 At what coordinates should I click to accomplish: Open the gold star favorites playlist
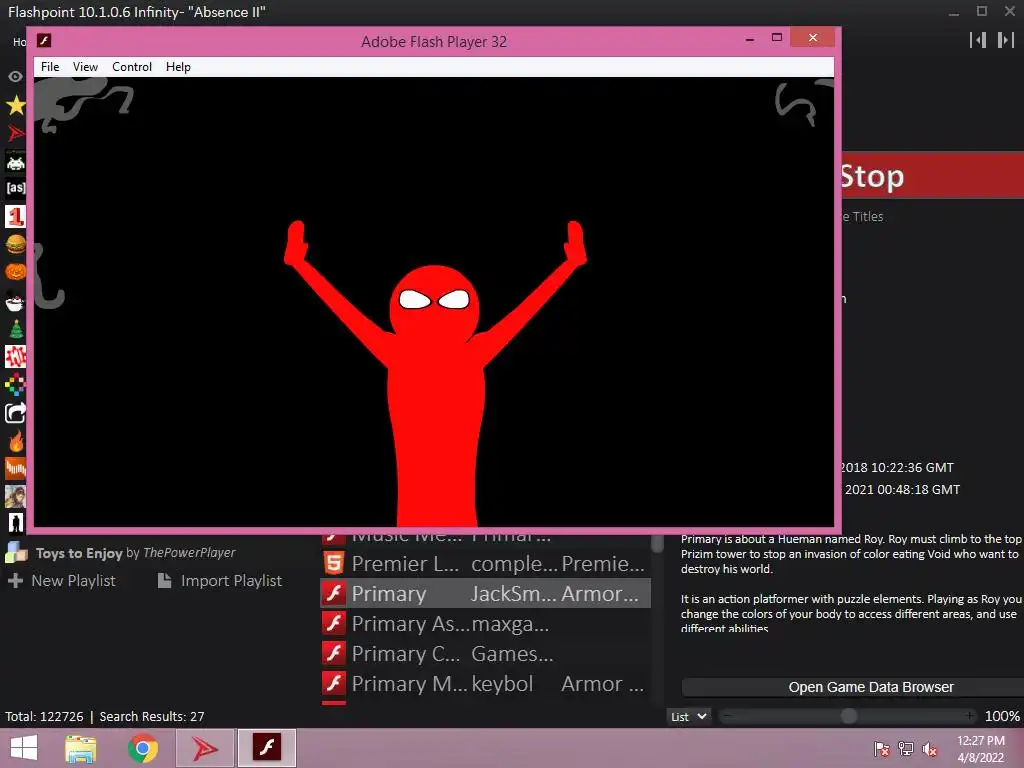point(16,104)
